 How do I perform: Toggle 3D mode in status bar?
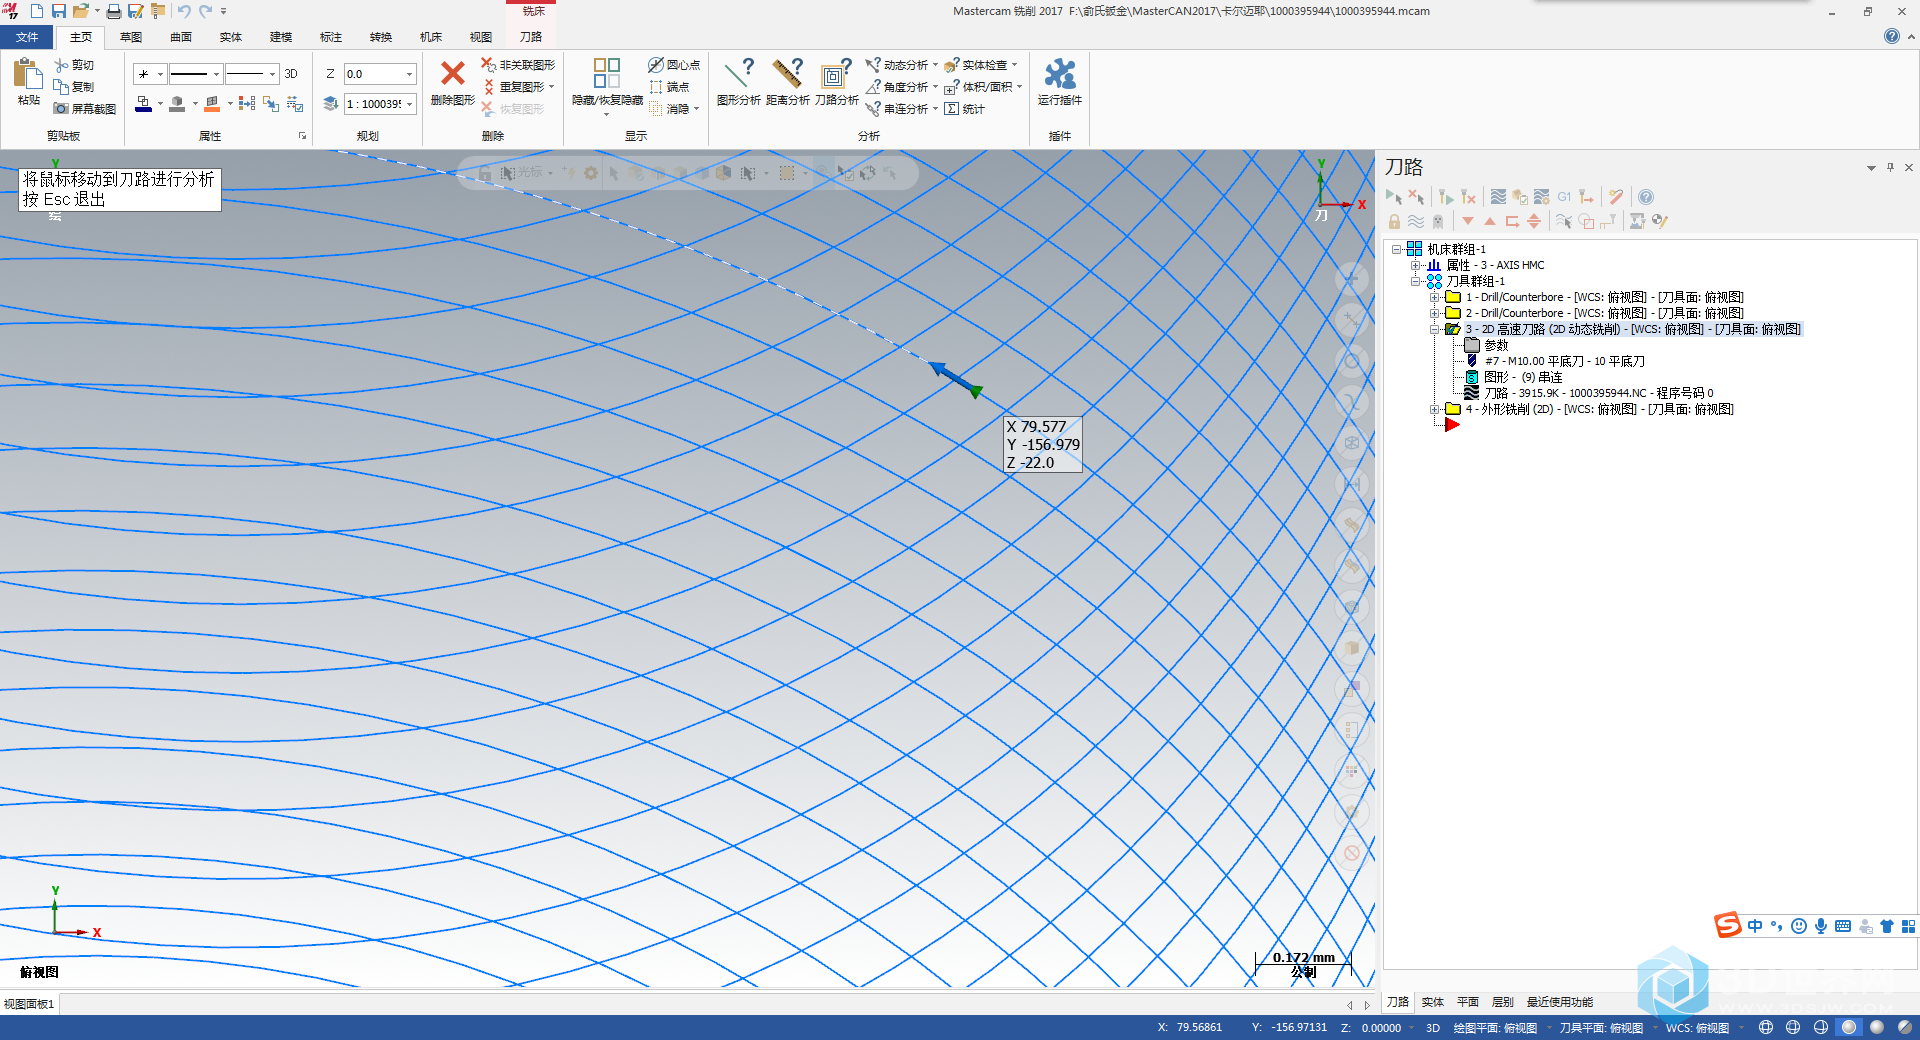(x=1432, y=1028)
